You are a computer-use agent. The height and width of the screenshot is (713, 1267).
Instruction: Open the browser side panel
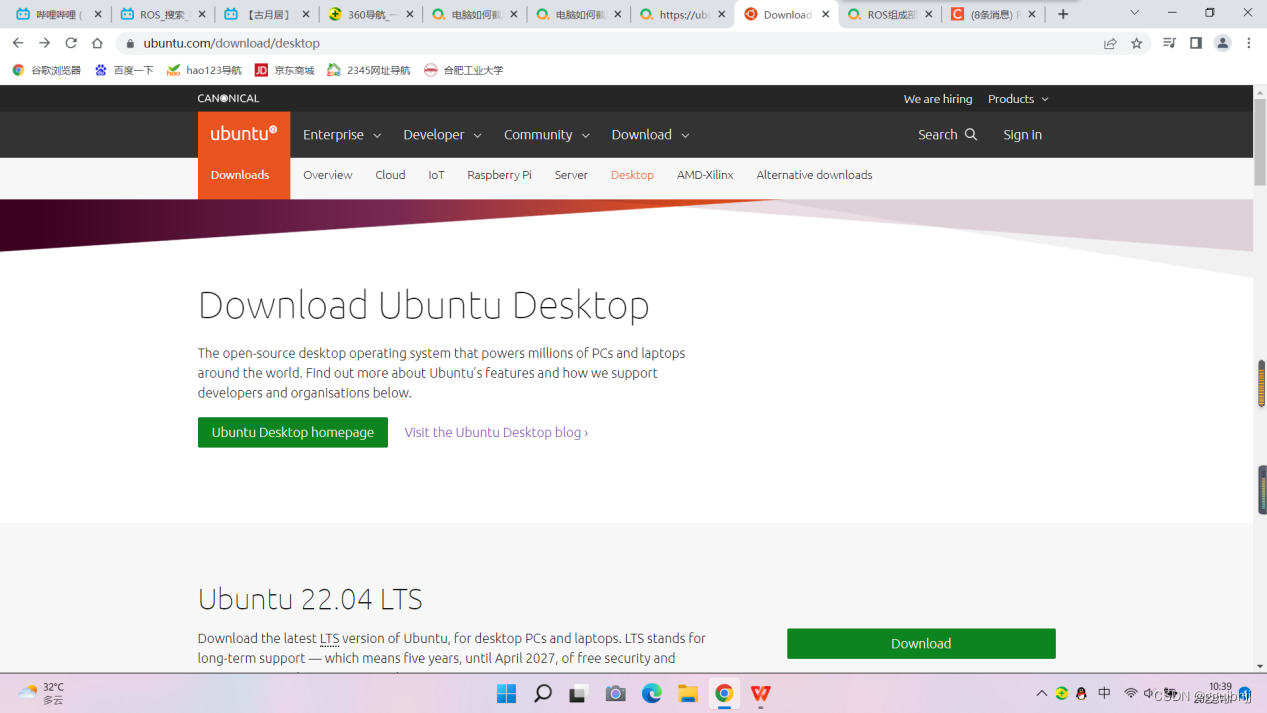(x=1196, y=43)
